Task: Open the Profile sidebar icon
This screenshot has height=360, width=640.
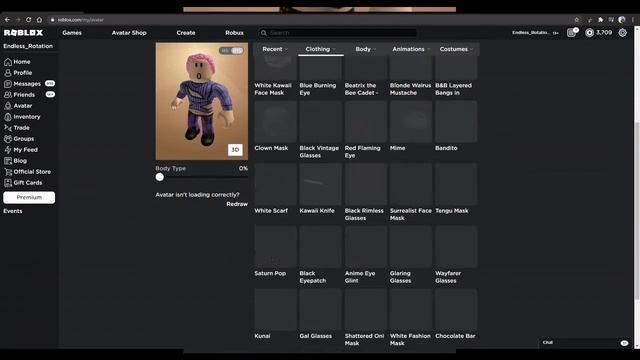Action: click(x=8, y=73)
